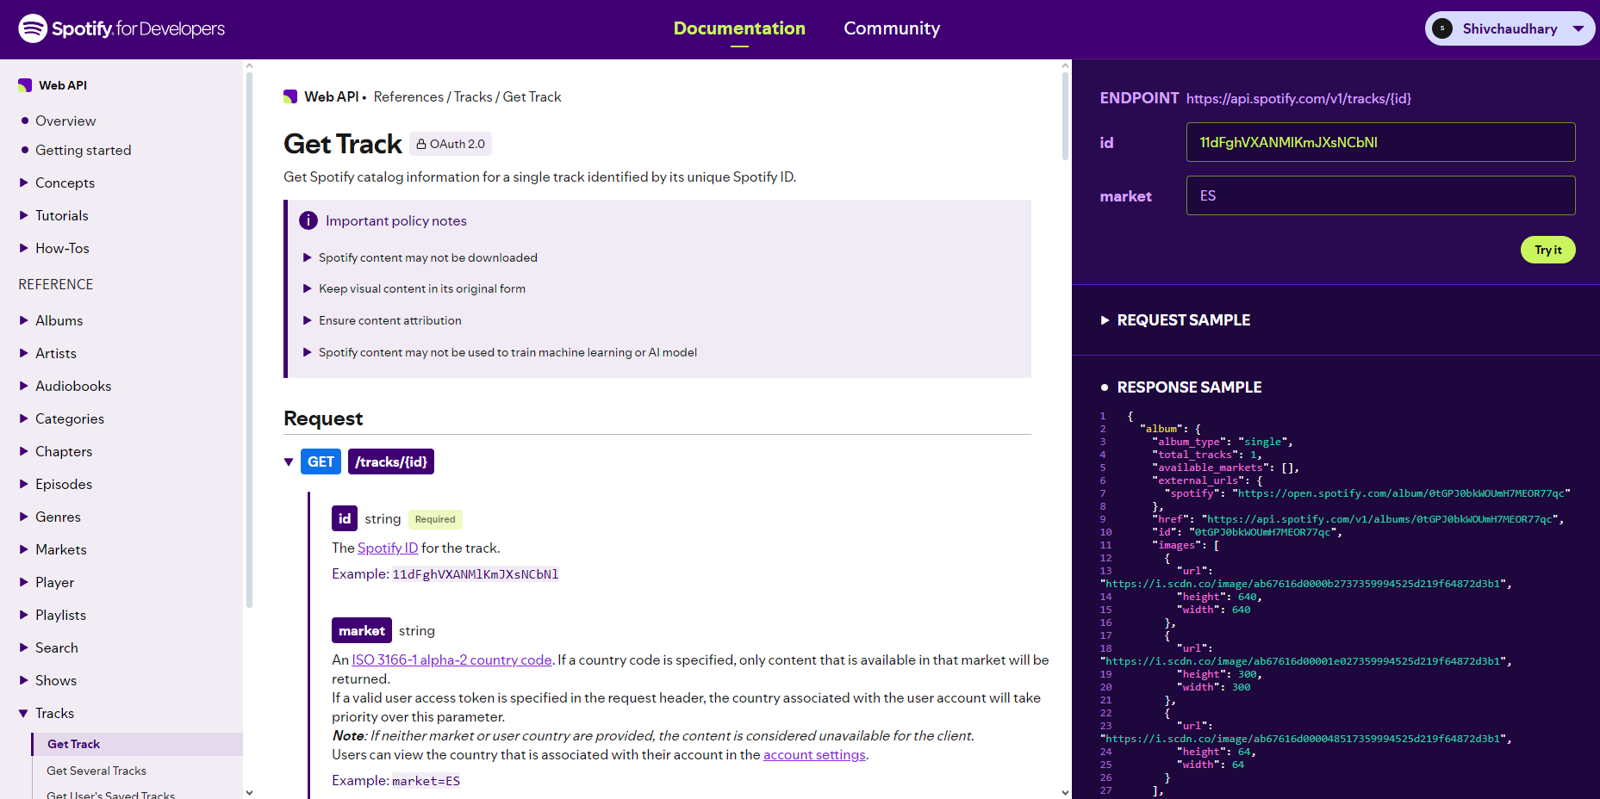
Task: Click the REFERENCE sidebar heading
Action: click(x=56, y=285)
